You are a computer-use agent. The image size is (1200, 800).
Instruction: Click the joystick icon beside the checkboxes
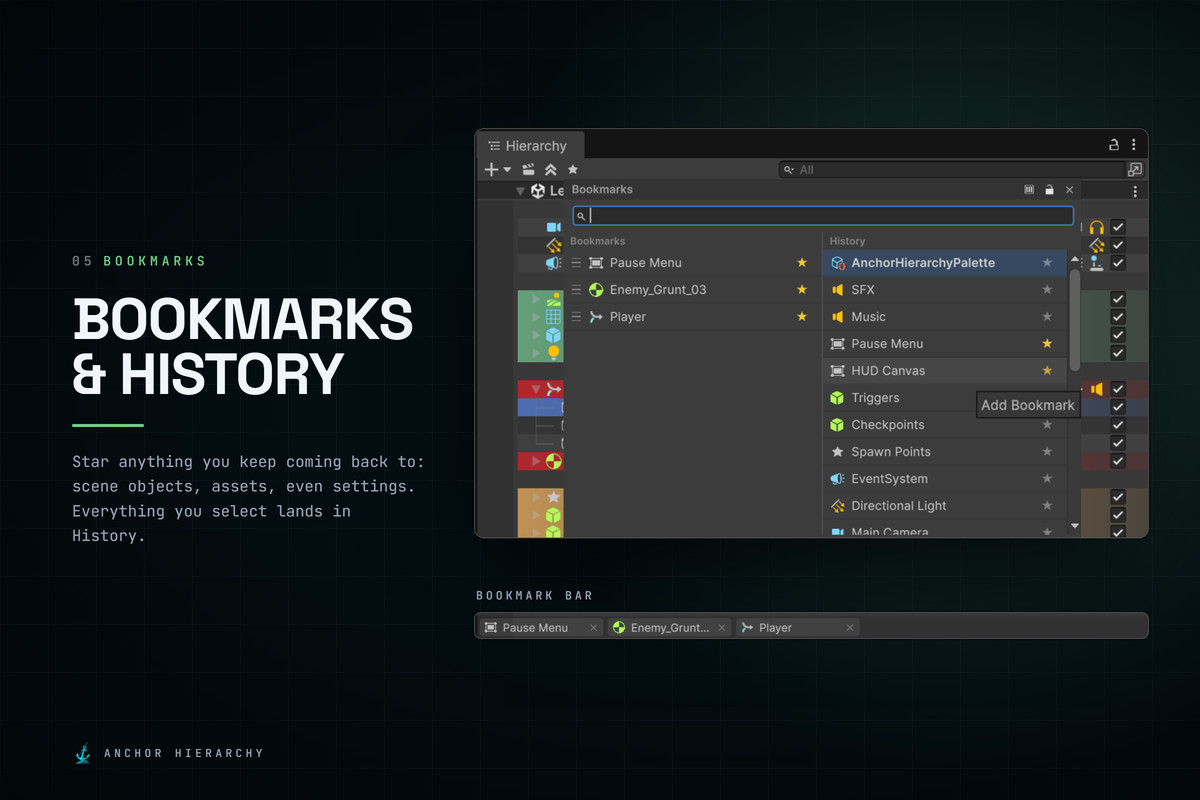coord(1097,263)
